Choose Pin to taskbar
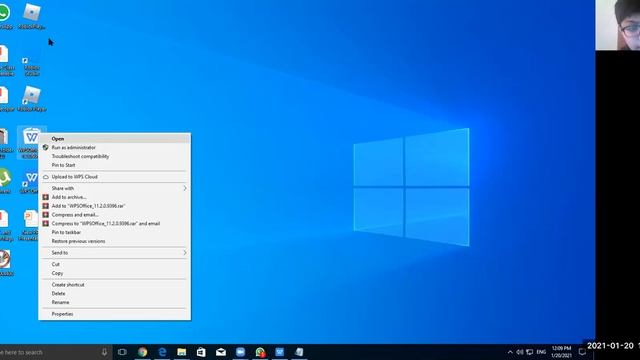The image size is (640, 360). click(114, 232)
